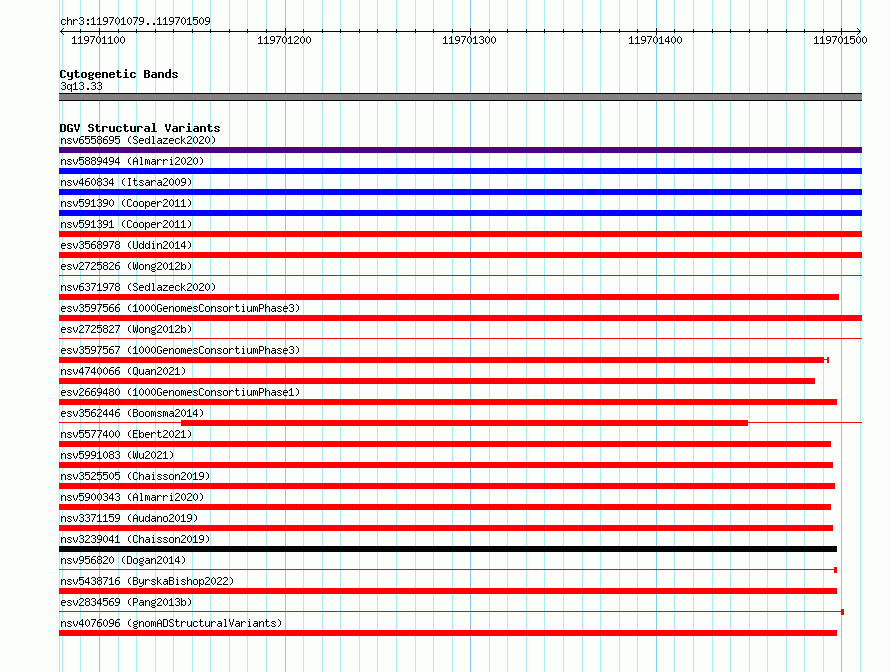This screenshot has height=672, width=890.
Task: Select the red nsv5991083 variant bar
Action: point(446,465)
